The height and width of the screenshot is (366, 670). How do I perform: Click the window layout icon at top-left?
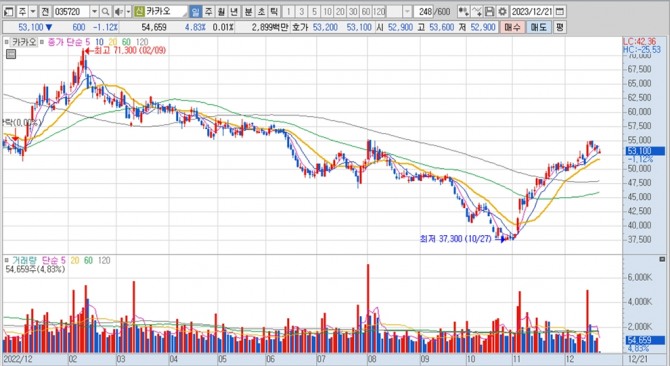9,12
